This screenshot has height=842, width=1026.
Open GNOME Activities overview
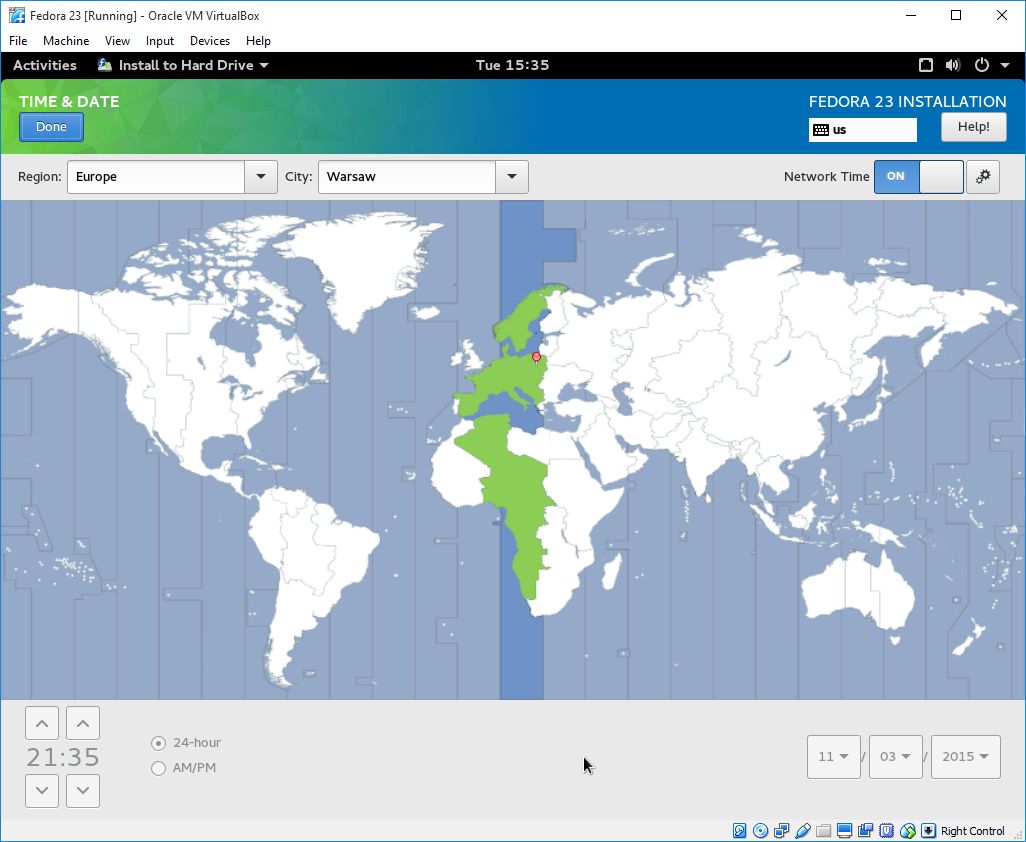click(x=44, y=65)
